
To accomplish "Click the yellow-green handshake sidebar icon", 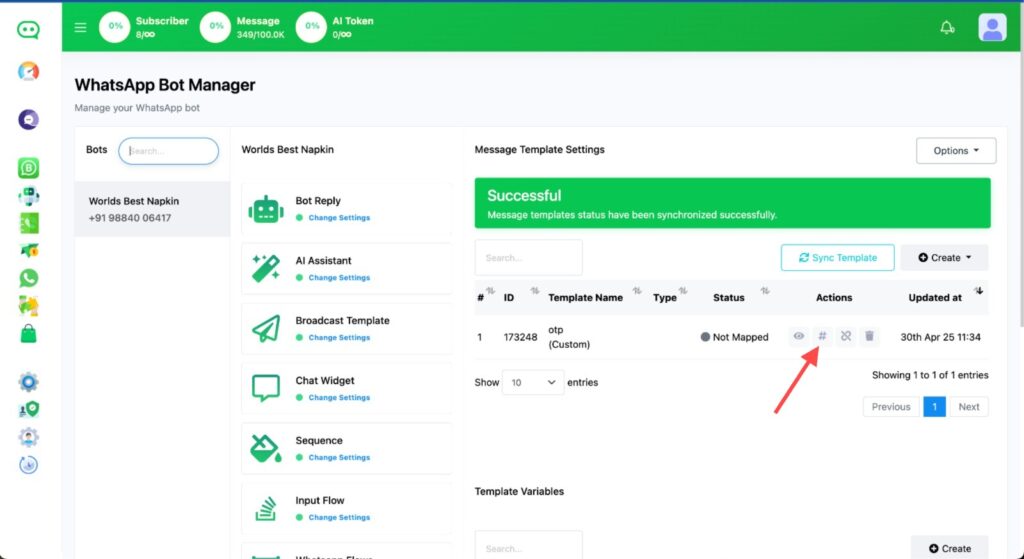I will point(28,306).
